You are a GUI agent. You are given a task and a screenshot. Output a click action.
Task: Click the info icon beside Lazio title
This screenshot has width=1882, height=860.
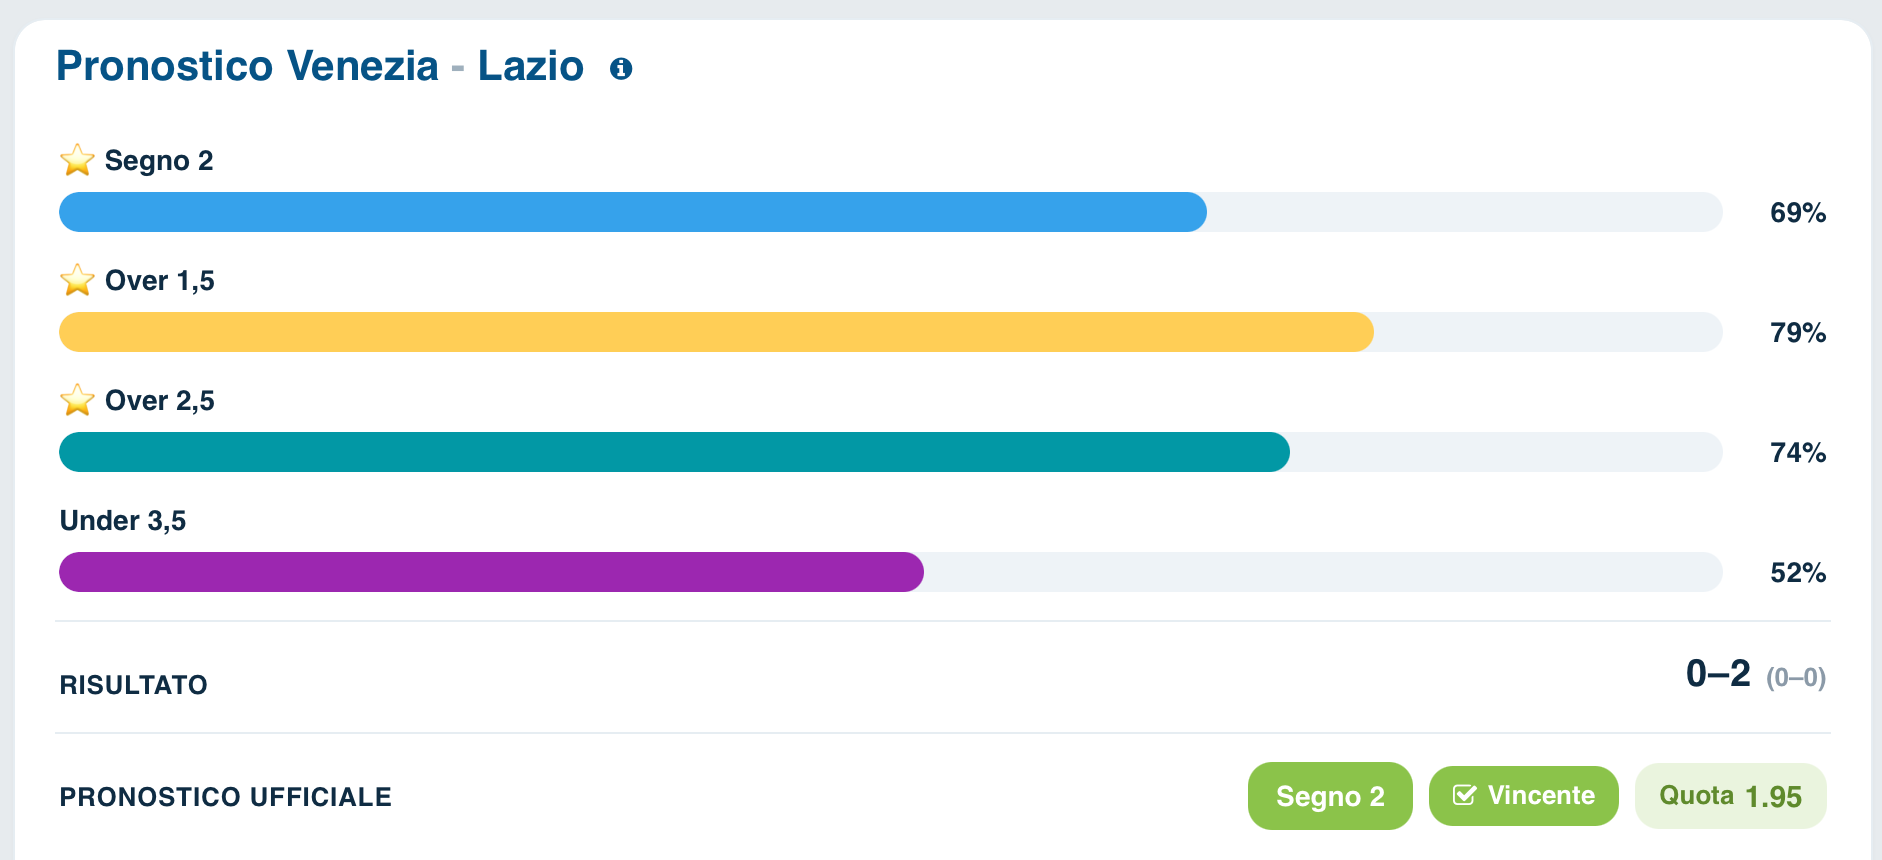(x=621, y=68)
